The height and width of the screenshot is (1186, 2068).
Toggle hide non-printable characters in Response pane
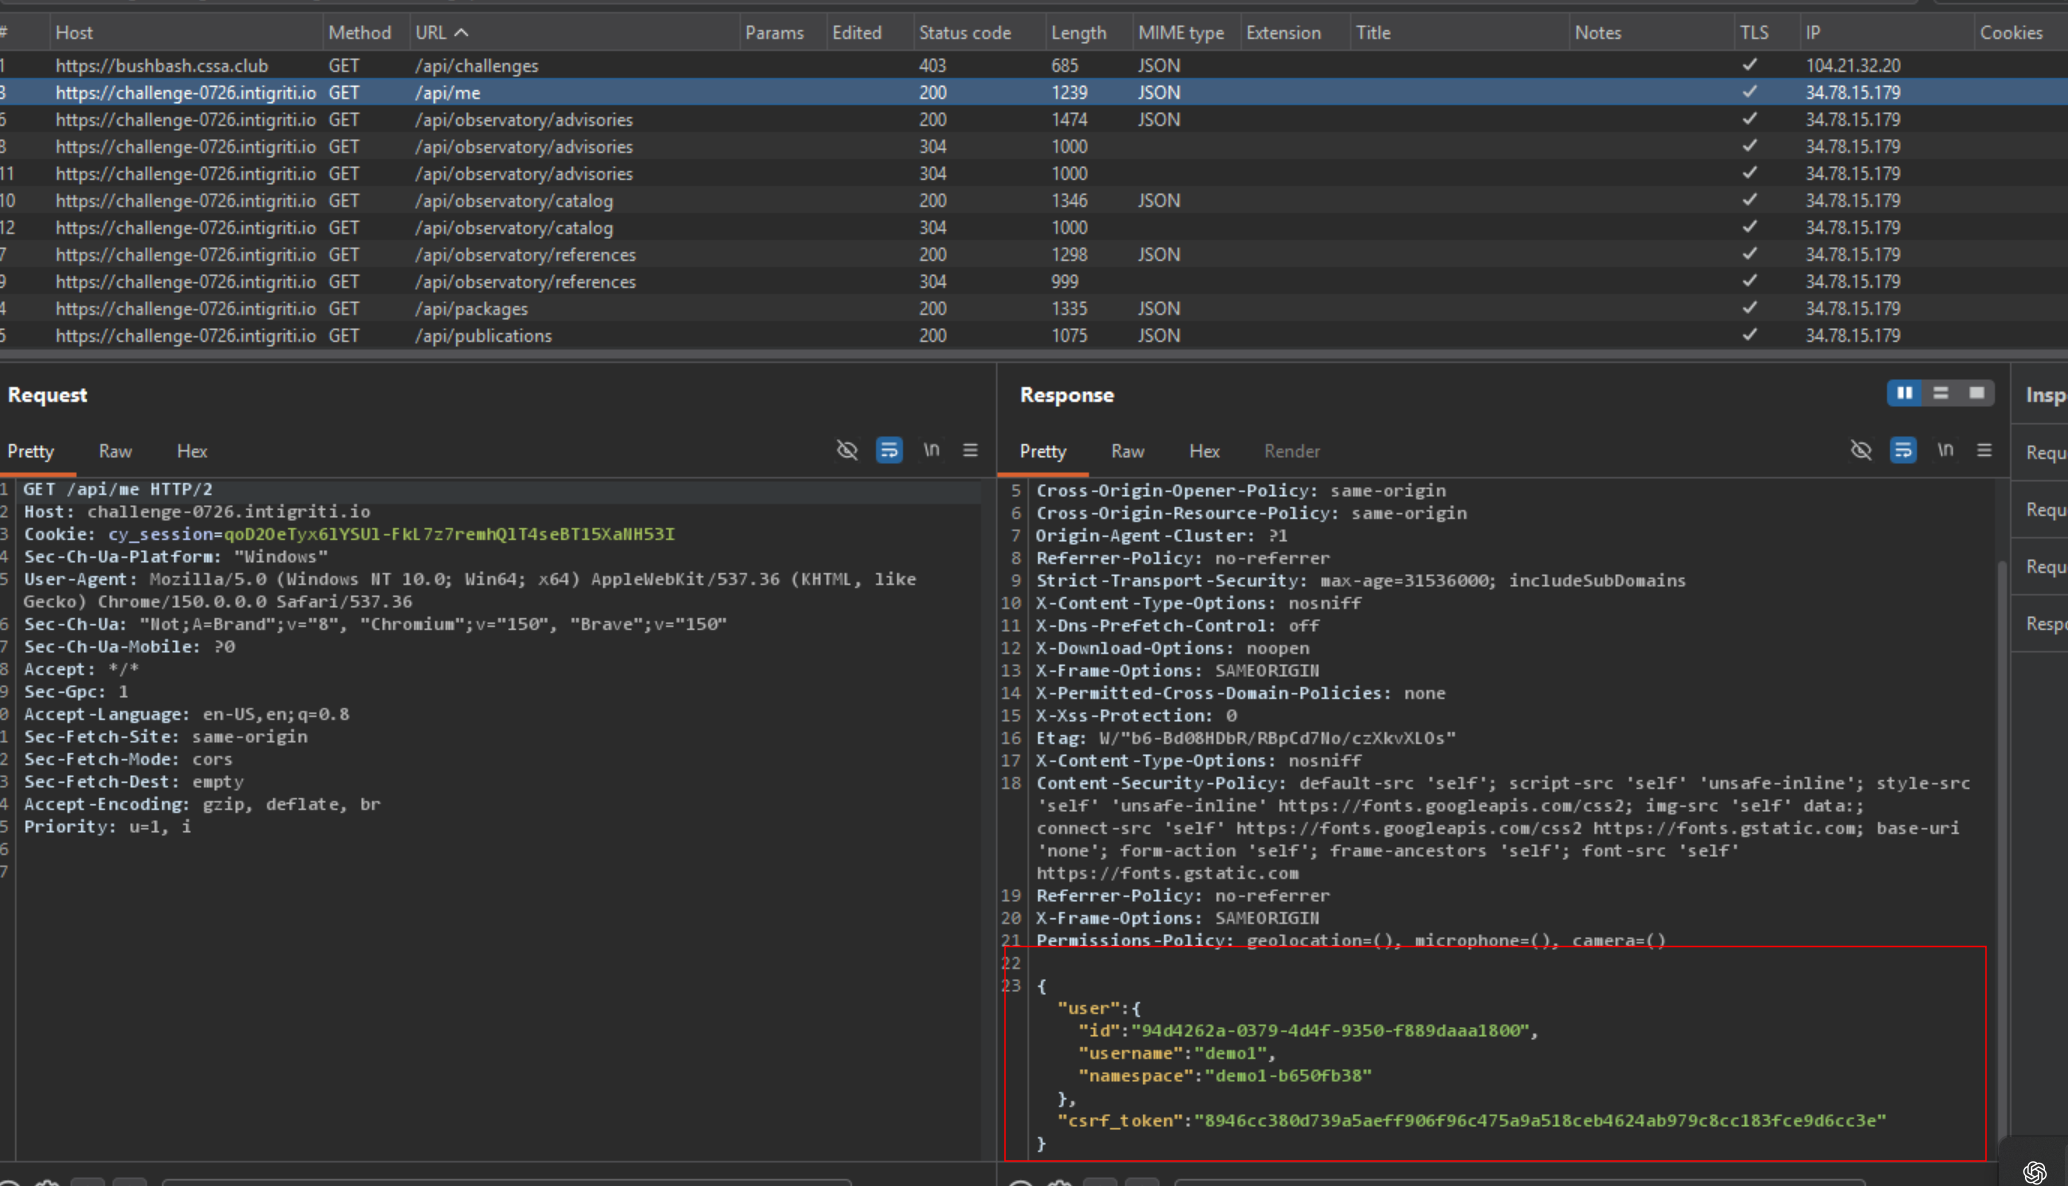[1861, 450]
